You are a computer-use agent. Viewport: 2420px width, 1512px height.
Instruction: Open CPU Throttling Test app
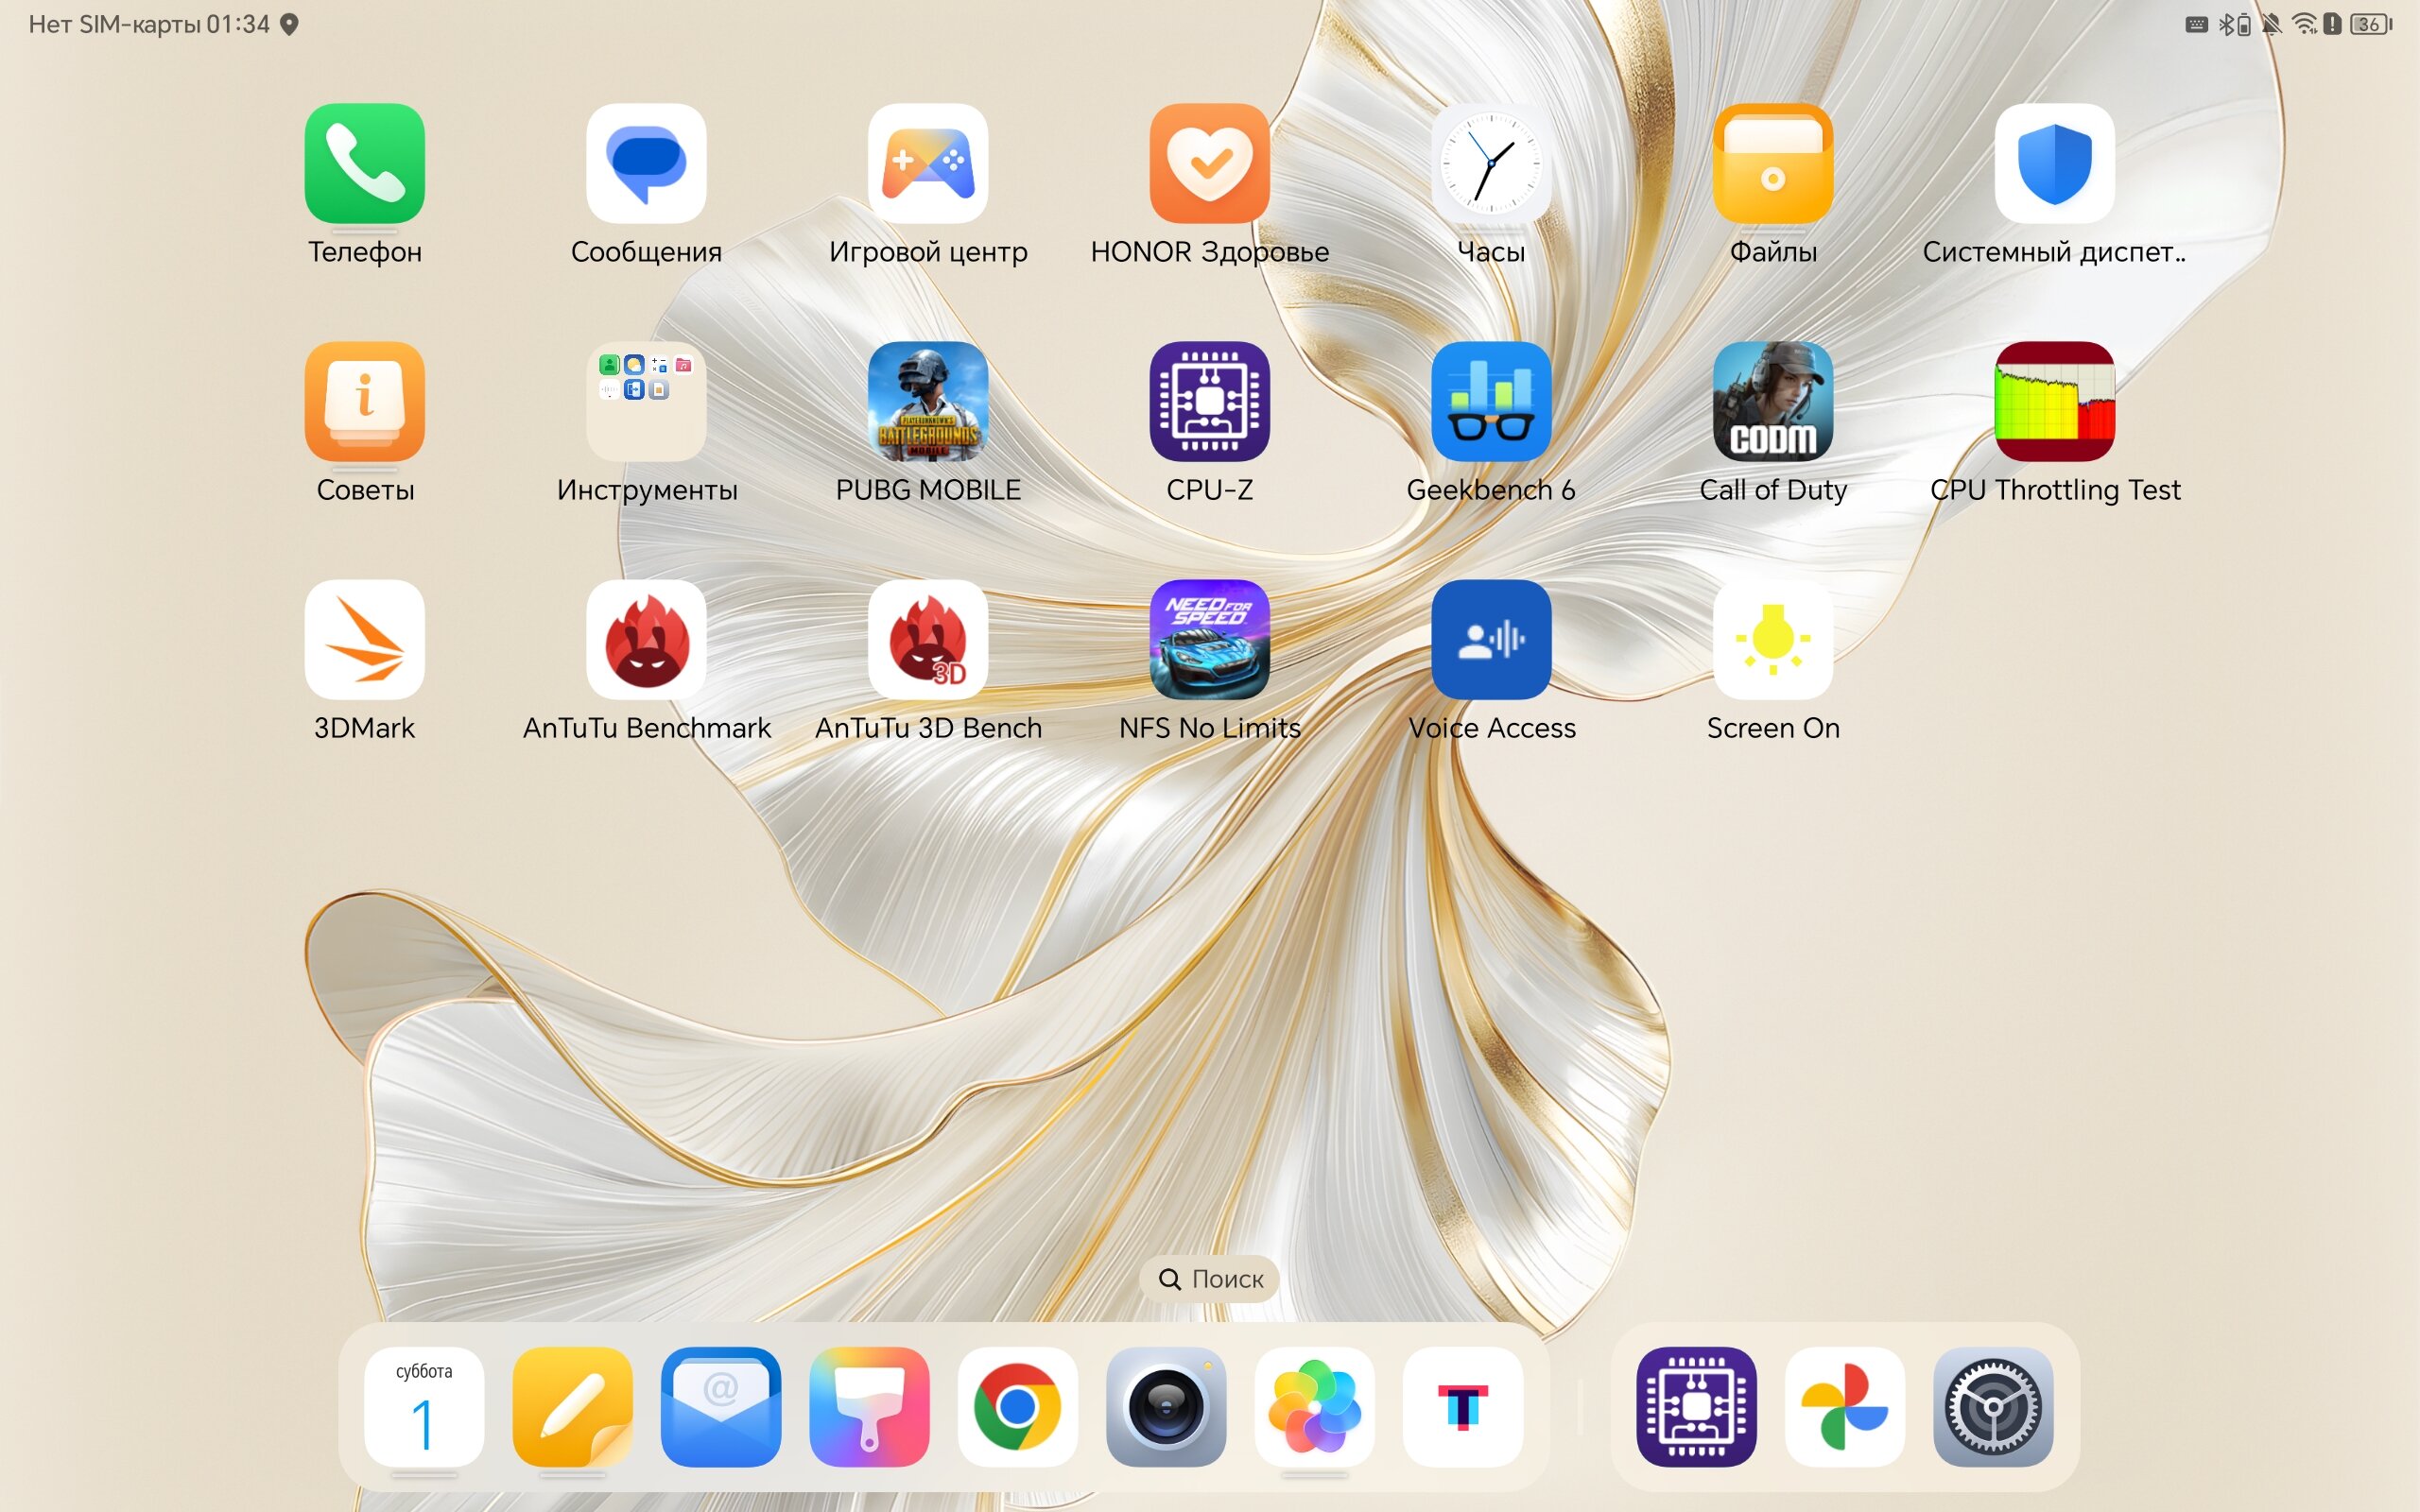[2055, 401]
